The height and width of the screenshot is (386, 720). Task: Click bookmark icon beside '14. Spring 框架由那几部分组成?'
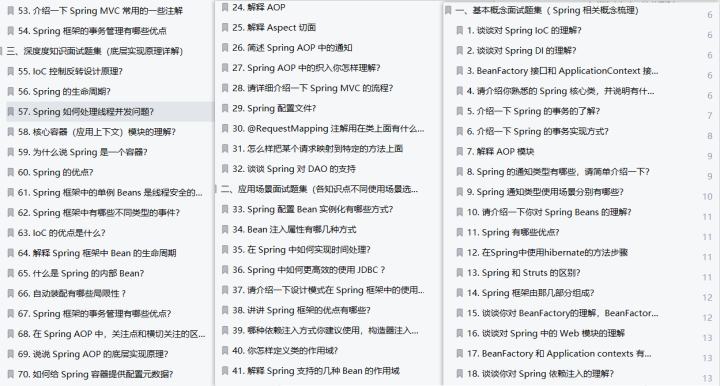coord(460,293)
